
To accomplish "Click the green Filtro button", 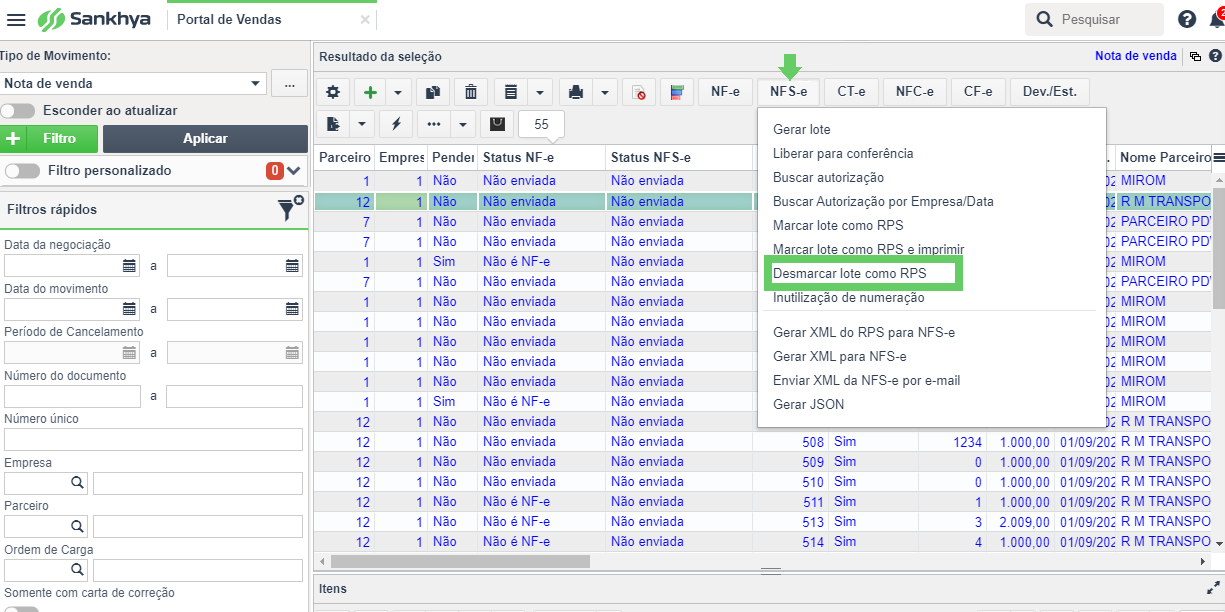I will pyautogui.click(x=50, y=139).
